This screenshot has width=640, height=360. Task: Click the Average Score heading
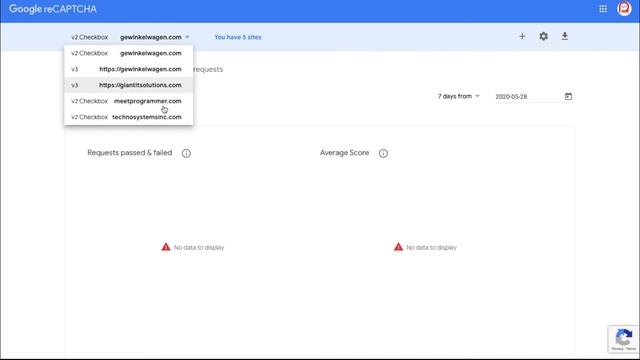[344, 153]
